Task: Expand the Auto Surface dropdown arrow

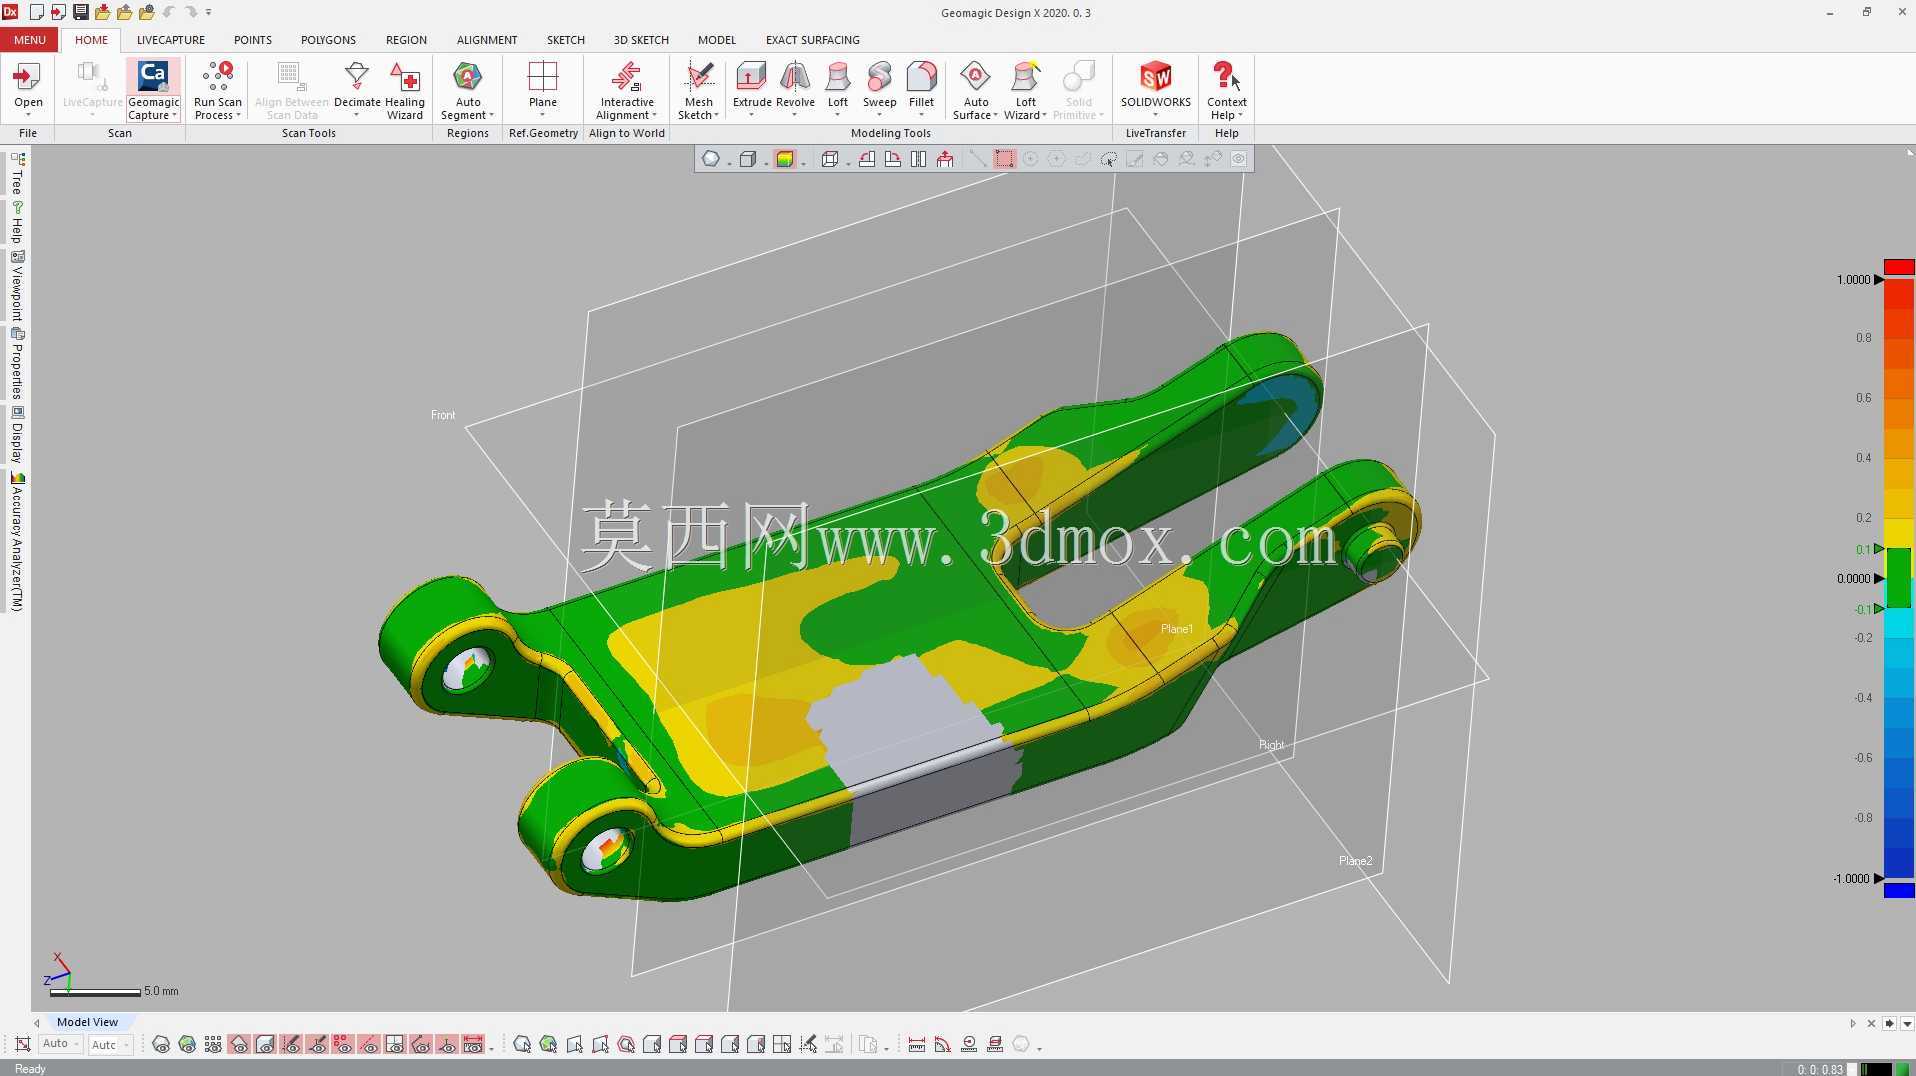Action: (995, 116)
